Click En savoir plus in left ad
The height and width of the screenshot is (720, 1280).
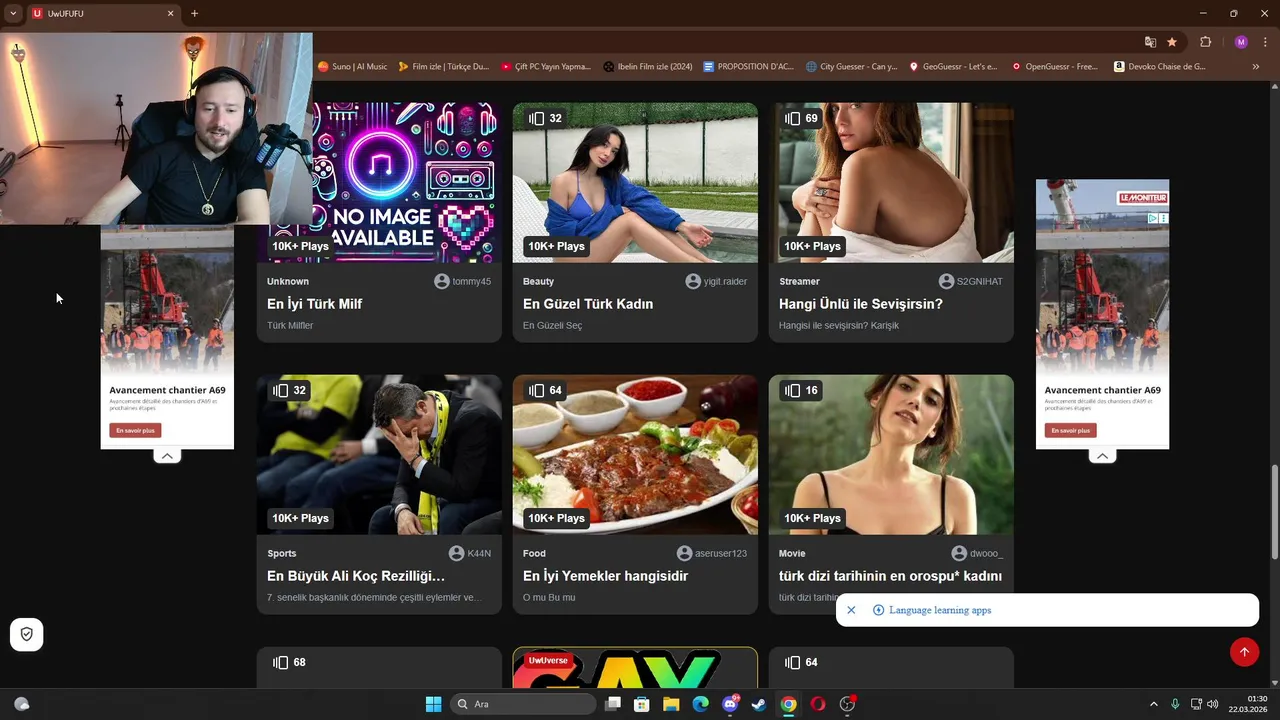pyautogui.click(x=135, y=430)
